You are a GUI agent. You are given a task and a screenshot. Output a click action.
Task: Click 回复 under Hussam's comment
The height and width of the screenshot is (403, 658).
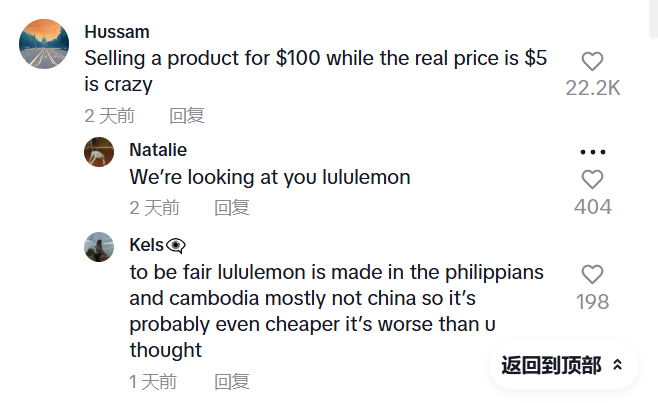tap(187, 115)
